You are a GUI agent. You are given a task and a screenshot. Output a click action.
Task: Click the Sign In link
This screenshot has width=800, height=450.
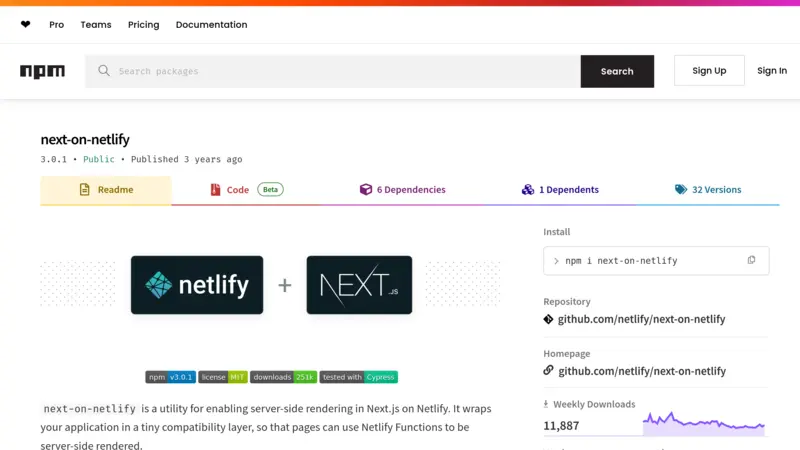771,70
